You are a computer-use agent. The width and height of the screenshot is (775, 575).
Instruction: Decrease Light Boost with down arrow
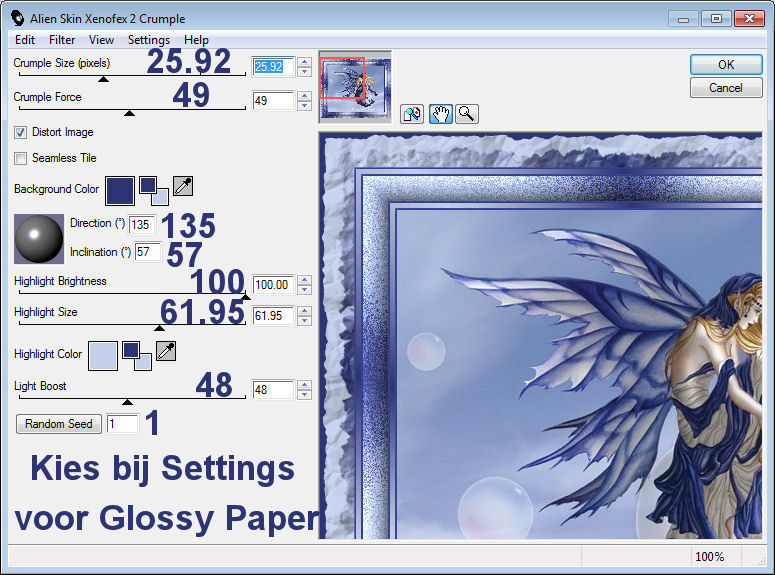304,395
